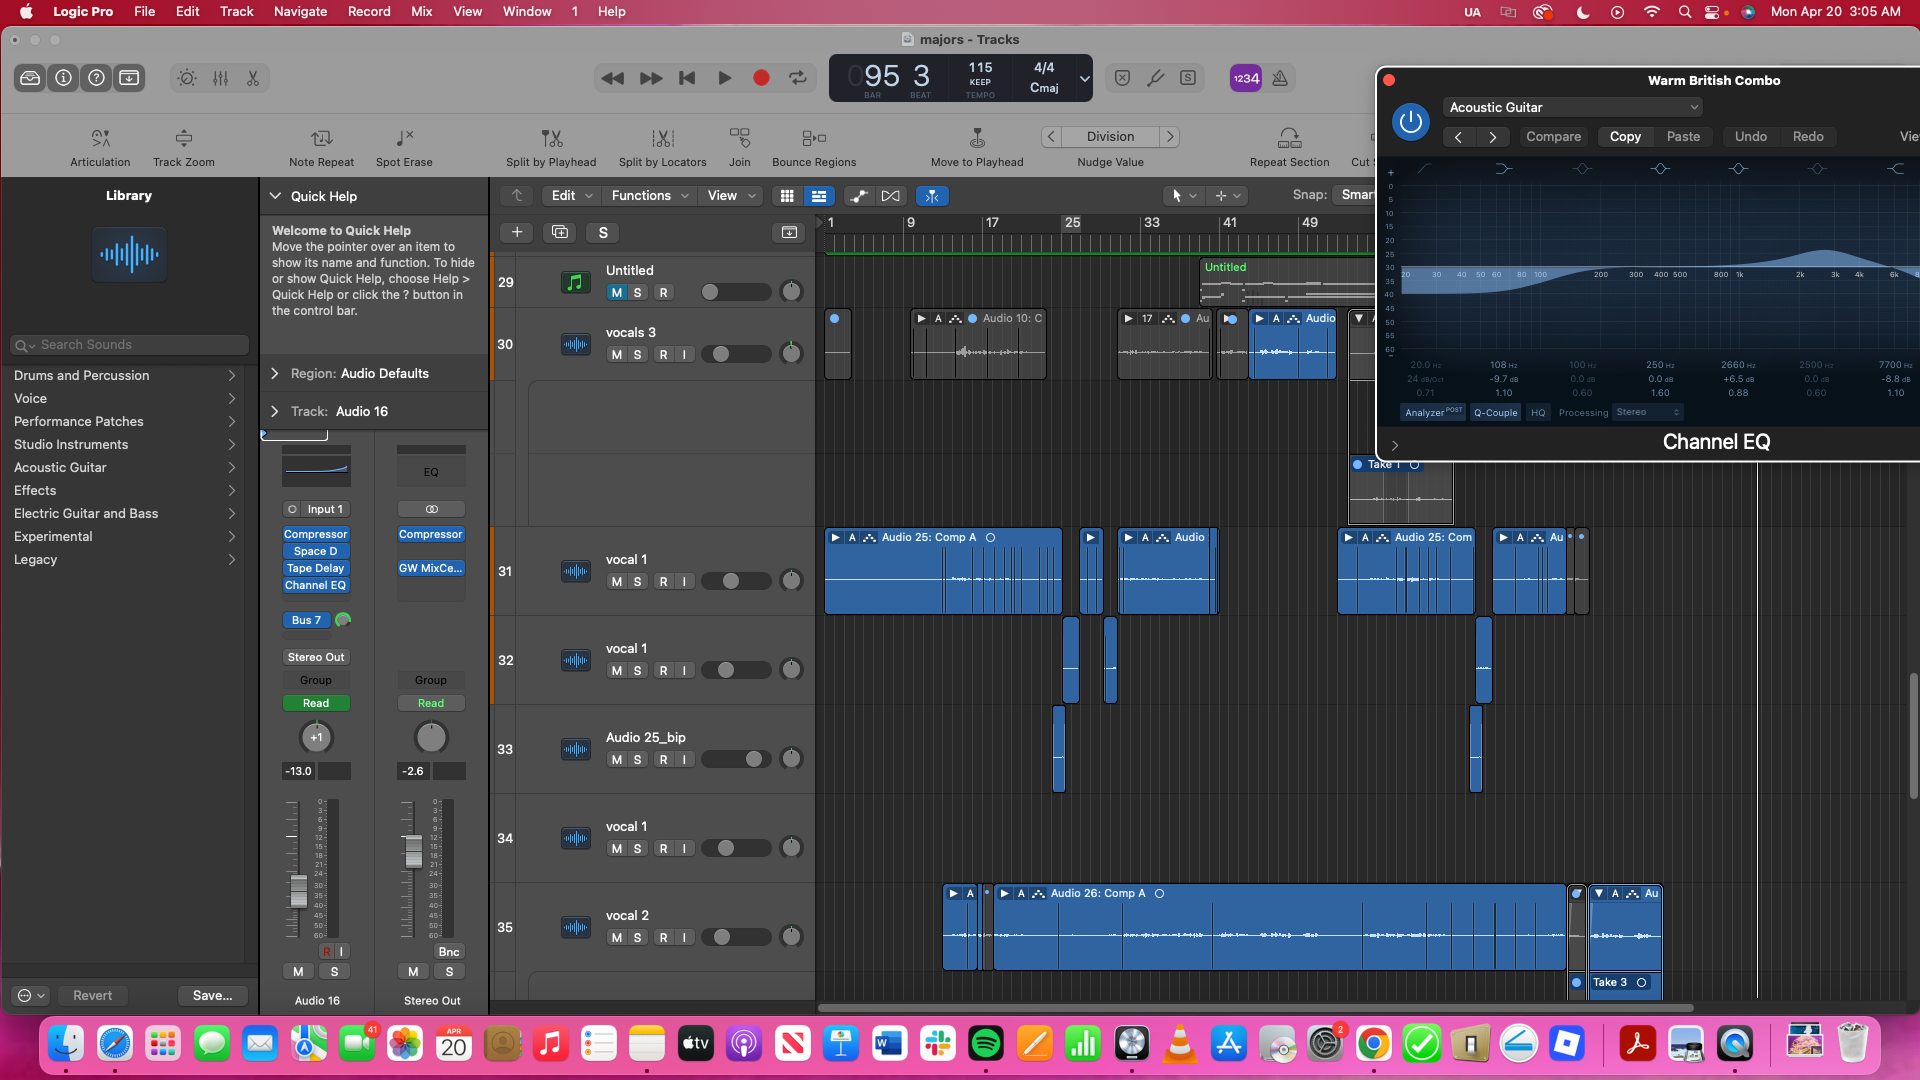Adjust the Stereo Out channel fader
This screenshot has height=1080, width=1920.
(413, 850)
